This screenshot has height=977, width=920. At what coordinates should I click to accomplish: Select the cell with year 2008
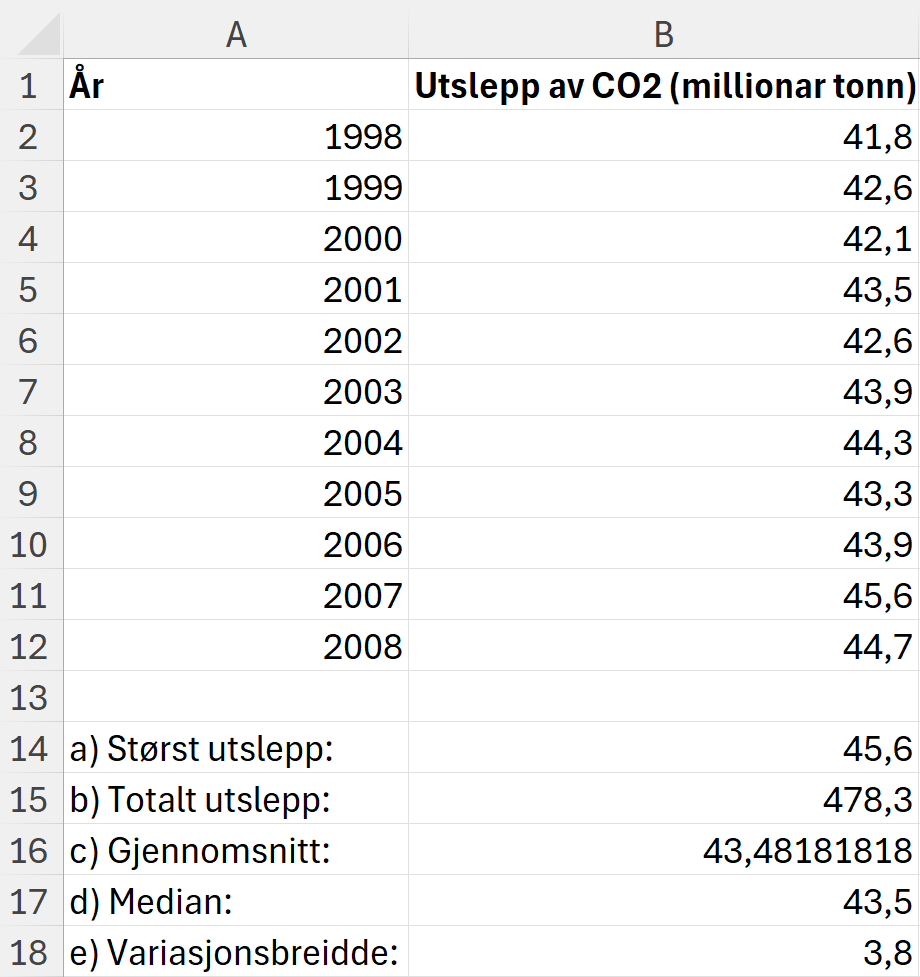pyautogui.click(x=235, y=646)
